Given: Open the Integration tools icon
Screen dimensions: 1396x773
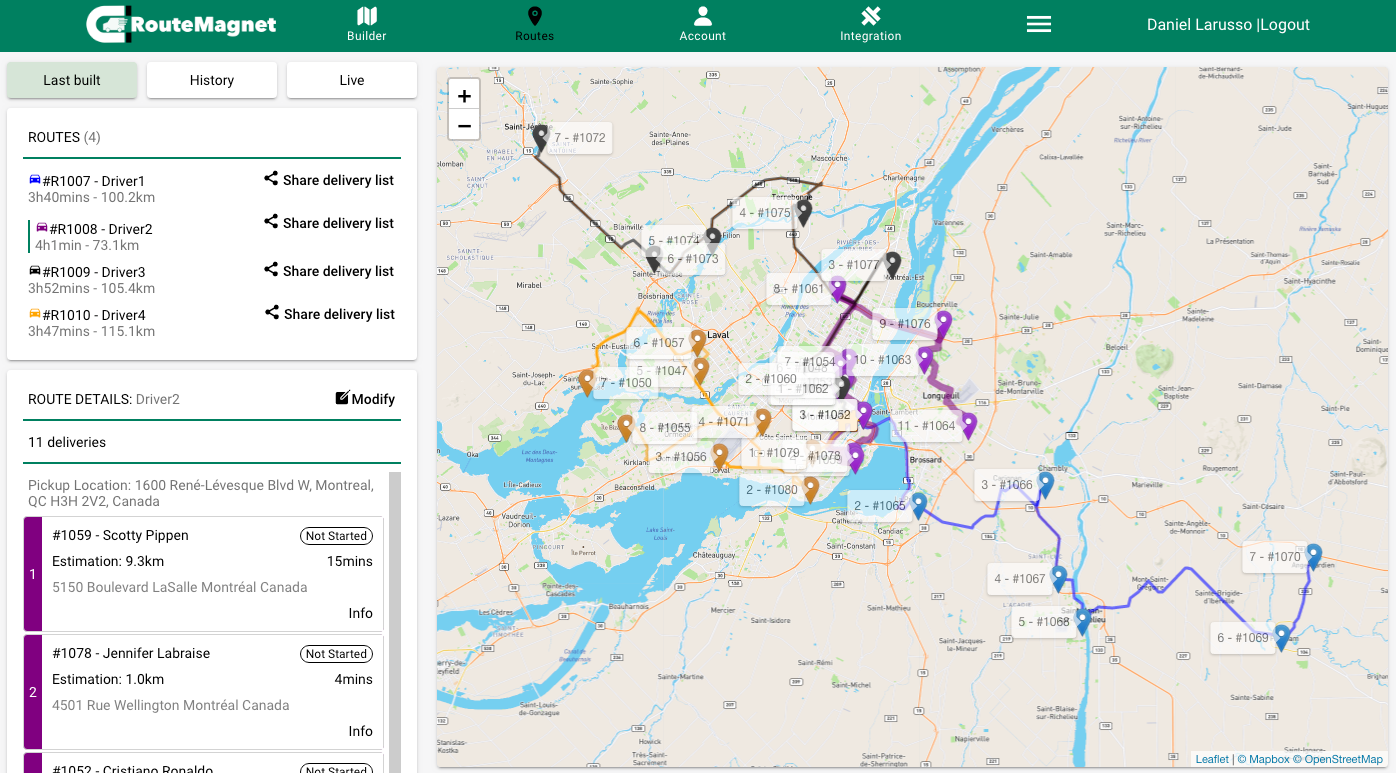Looking at the screenshot, I should pyautogui.click(x=871, y=16).
